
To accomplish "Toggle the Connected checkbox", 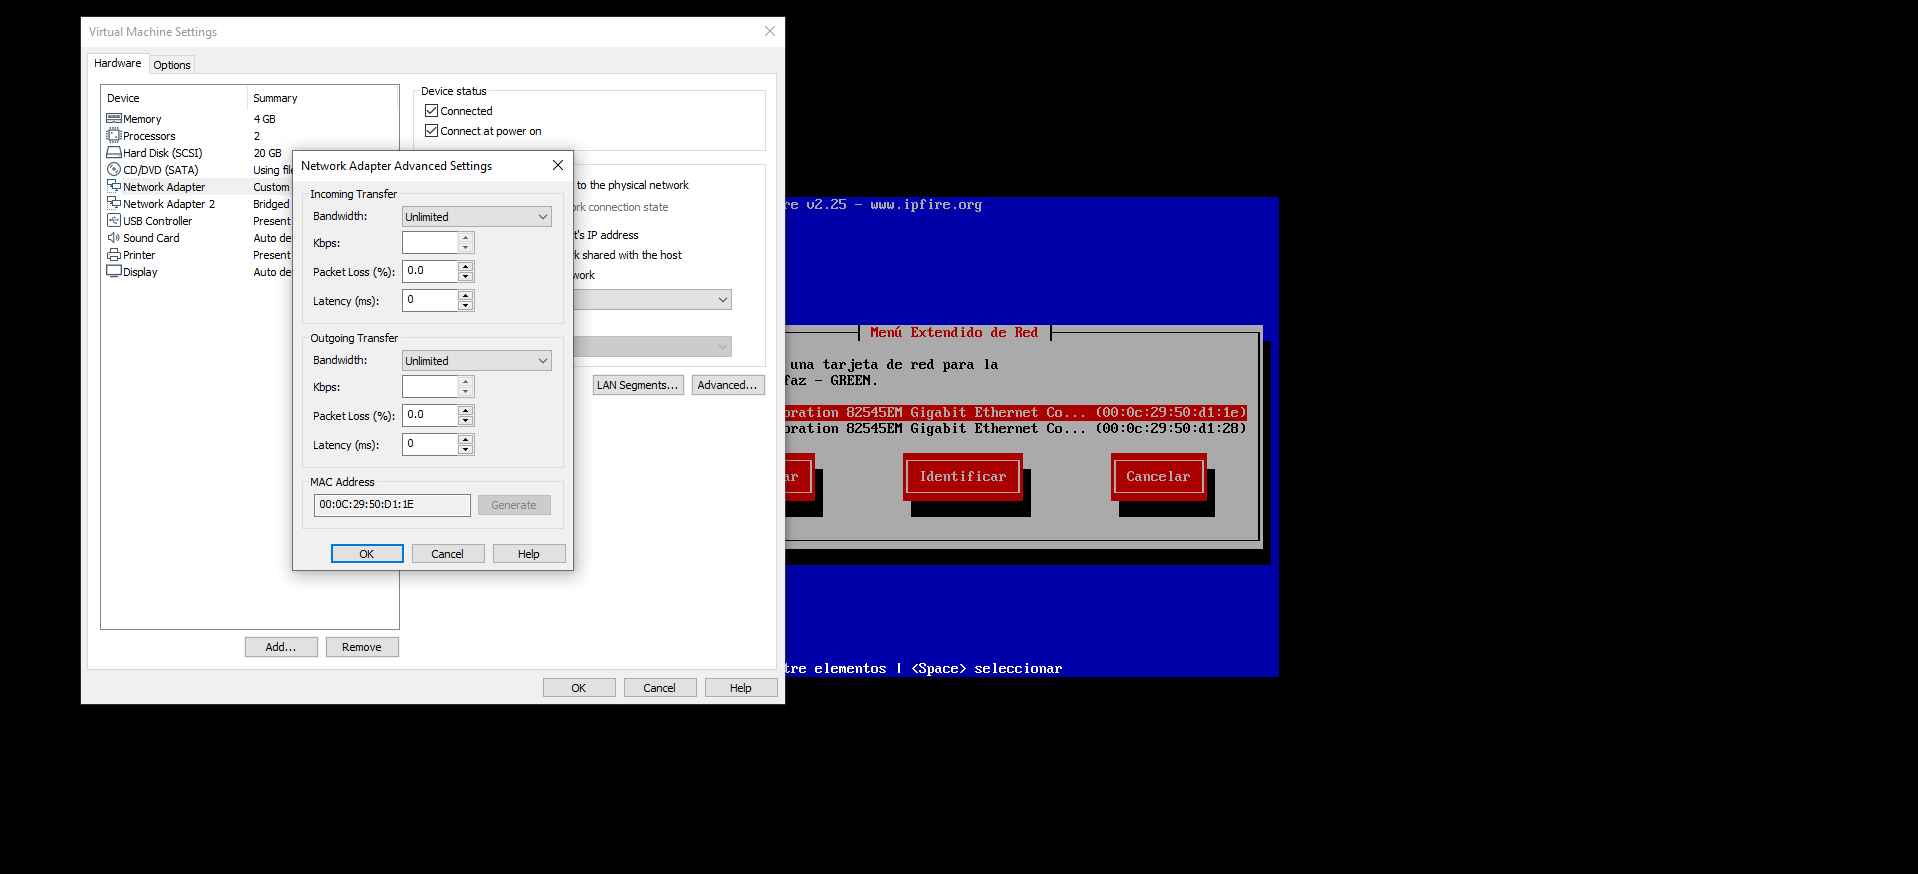I will click(432, 111).
